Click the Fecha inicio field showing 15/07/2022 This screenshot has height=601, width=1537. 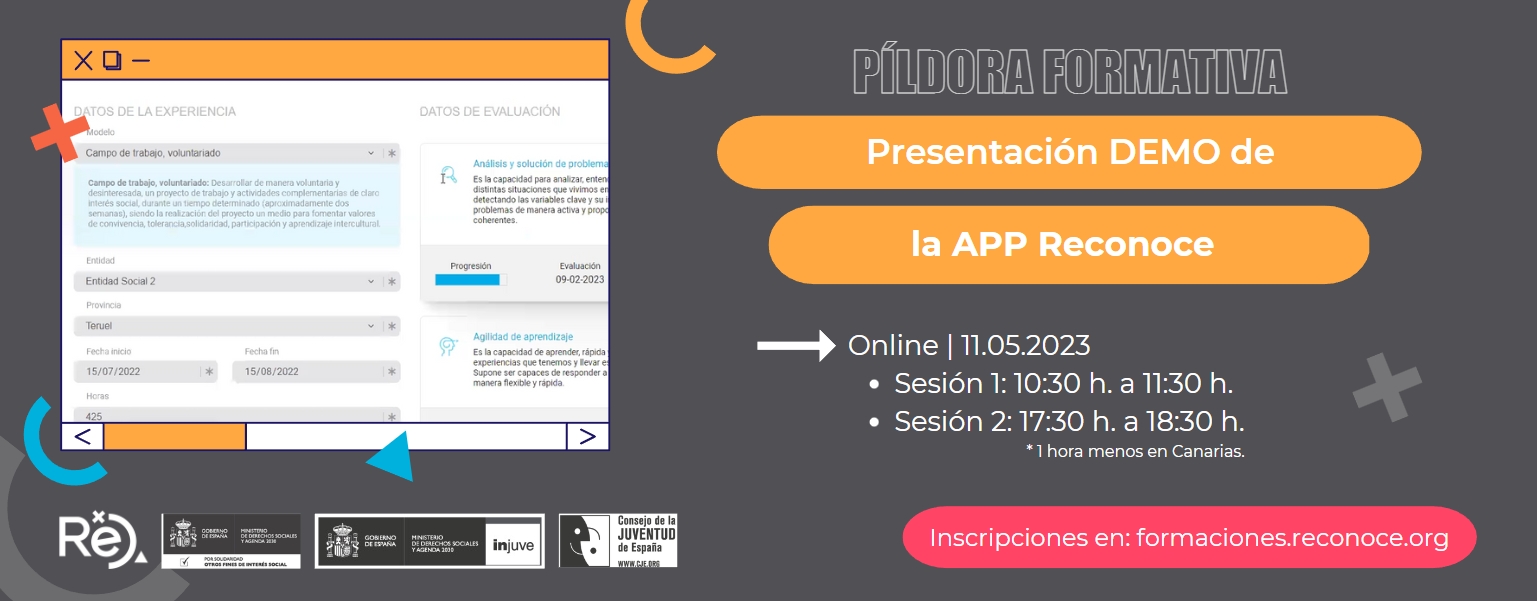146,371
